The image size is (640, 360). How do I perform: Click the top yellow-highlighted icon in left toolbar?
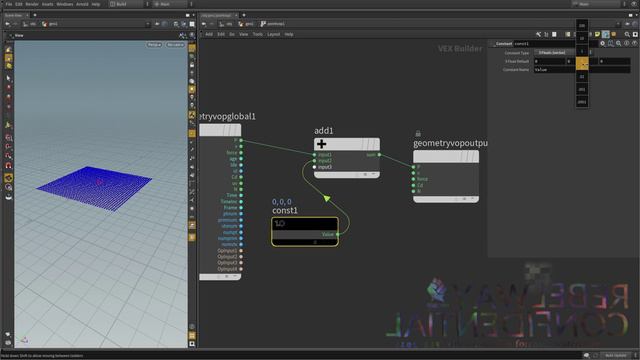[x=9, y=58]
